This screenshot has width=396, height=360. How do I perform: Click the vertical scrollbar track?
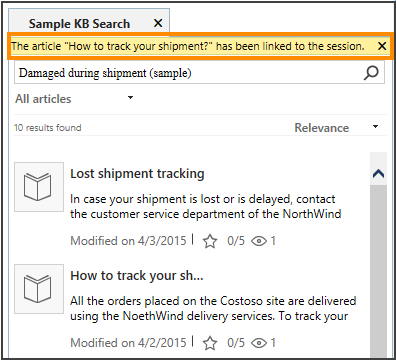click(378, 270)
